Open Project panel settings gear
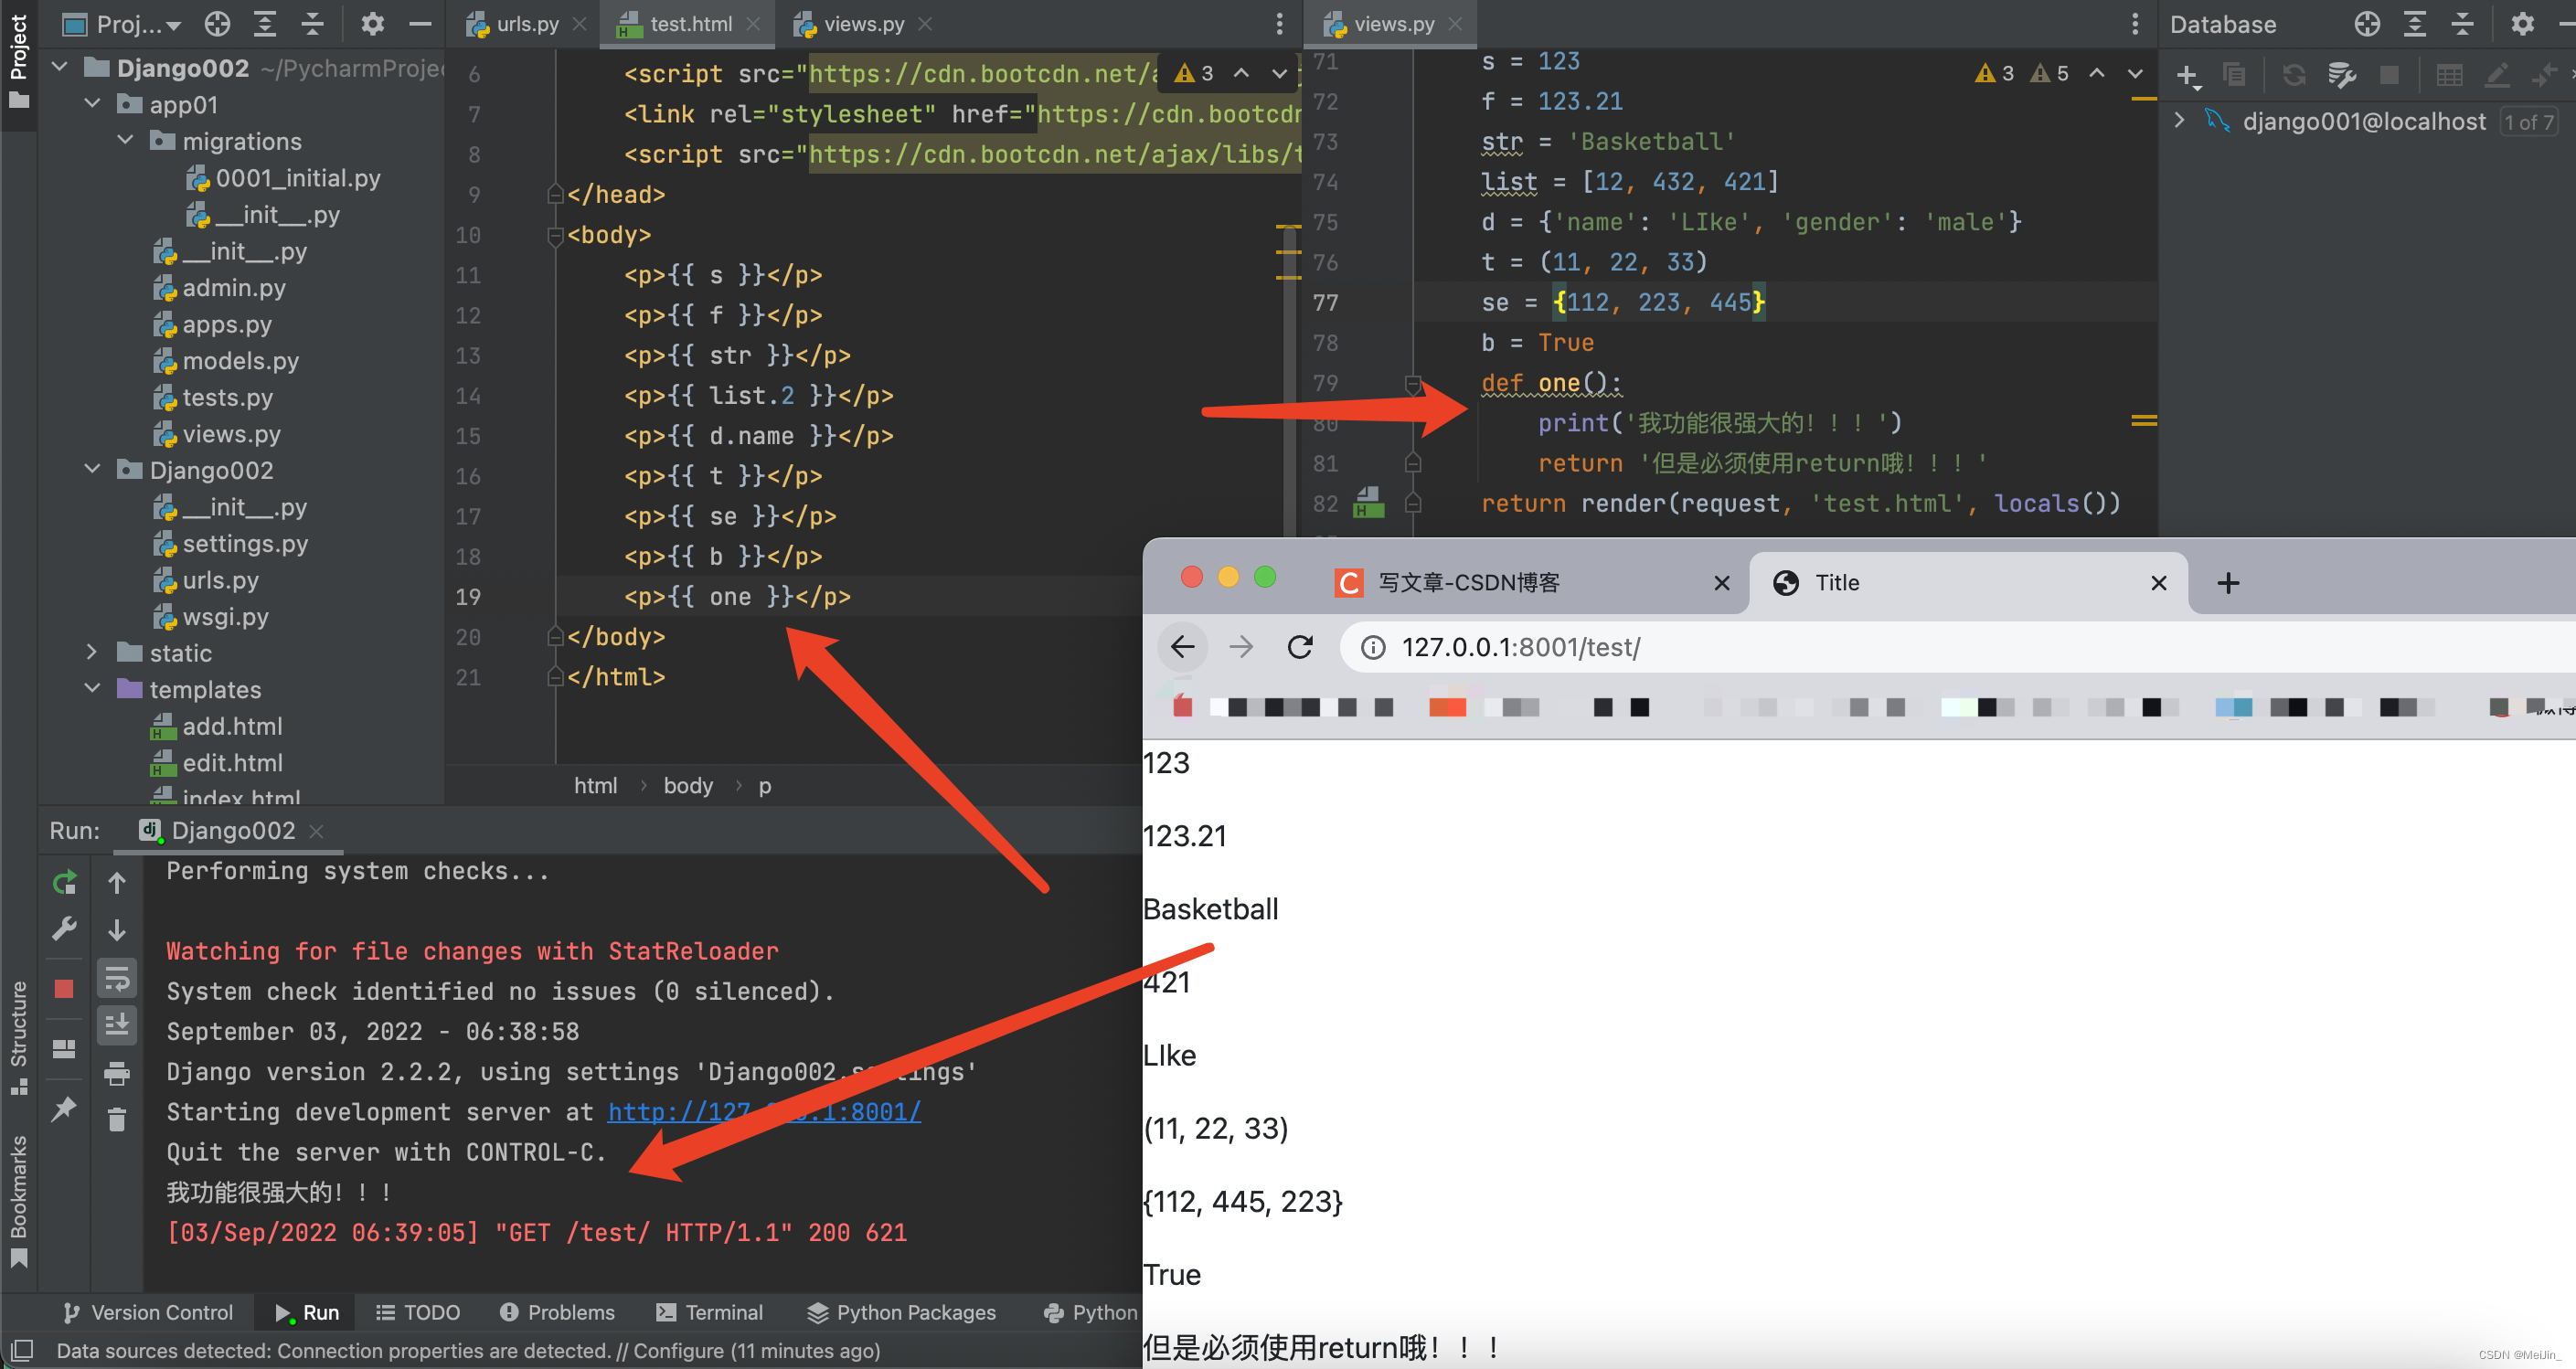Image resolution: width=2576 pixels, height=1369 pixels. tap(372, 24)
